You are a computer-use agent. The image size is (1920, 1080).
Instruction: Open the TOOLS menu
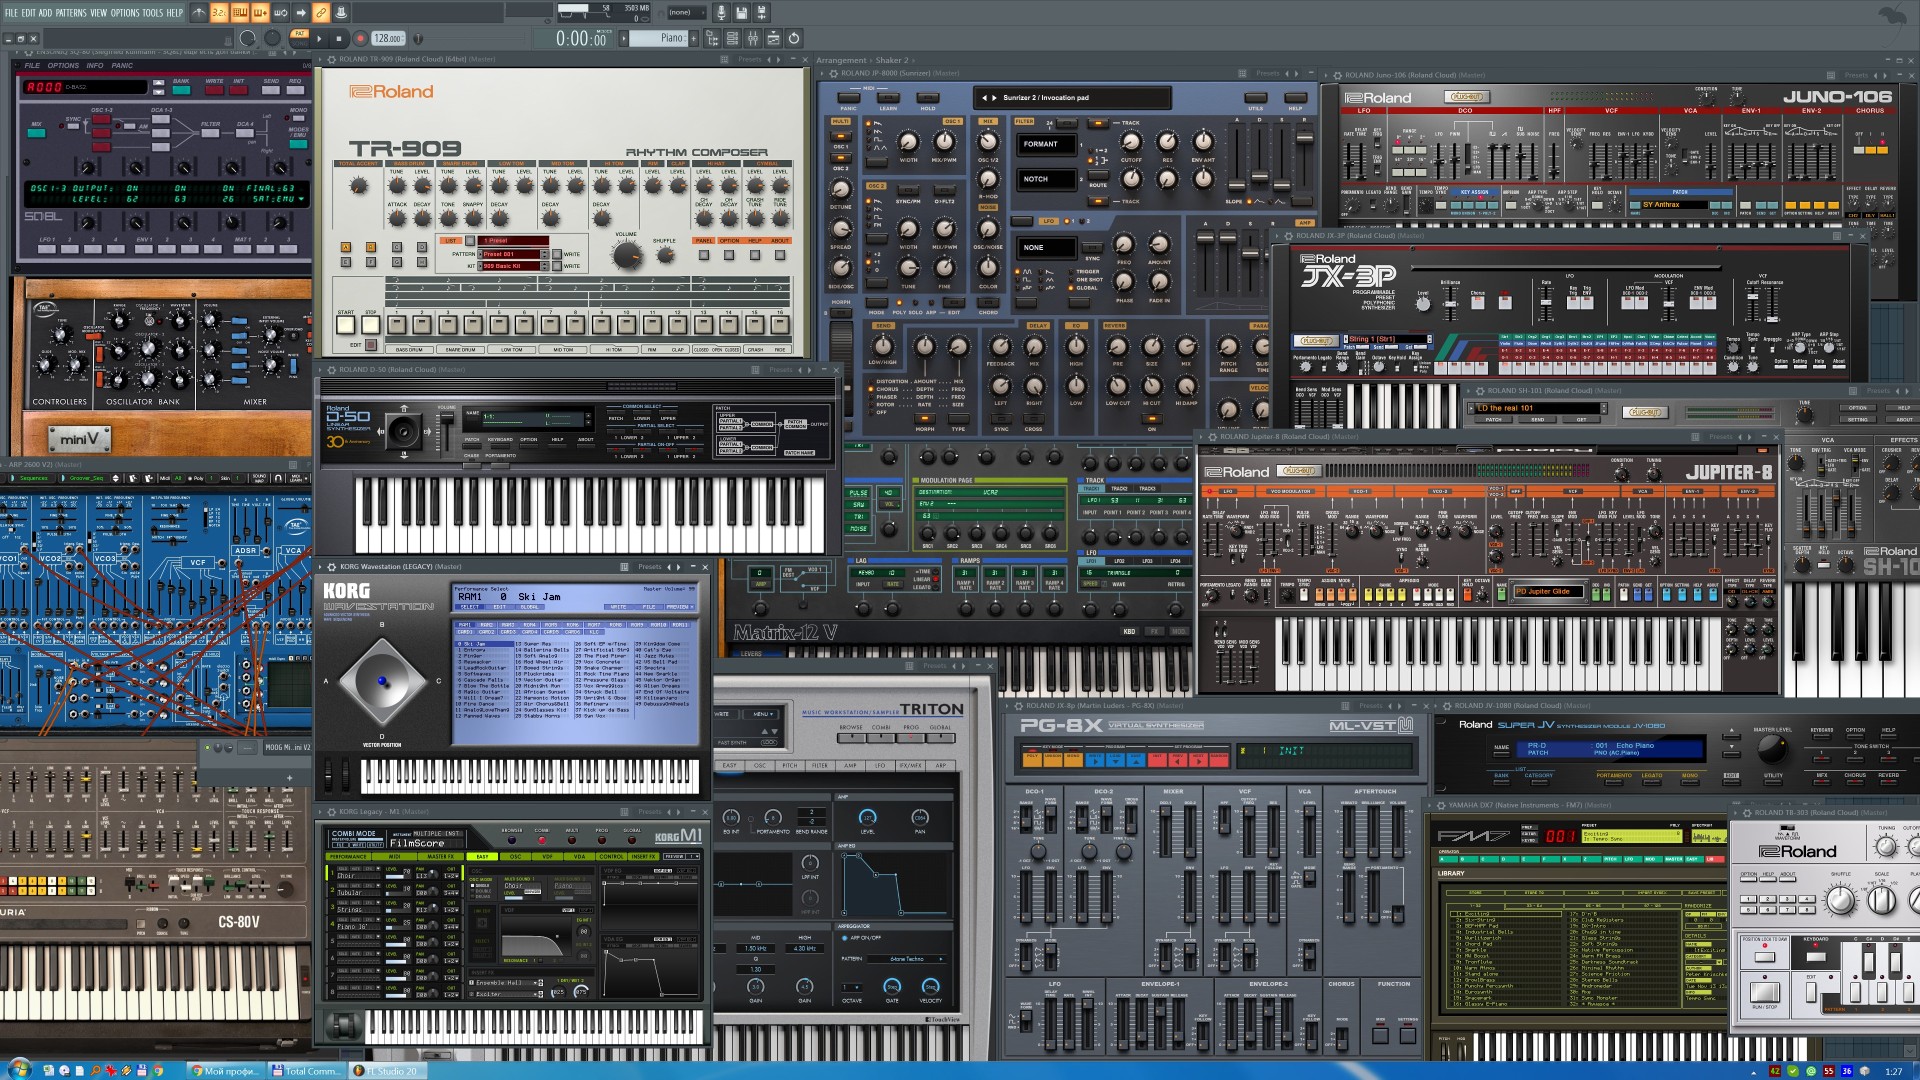(153, 12)
